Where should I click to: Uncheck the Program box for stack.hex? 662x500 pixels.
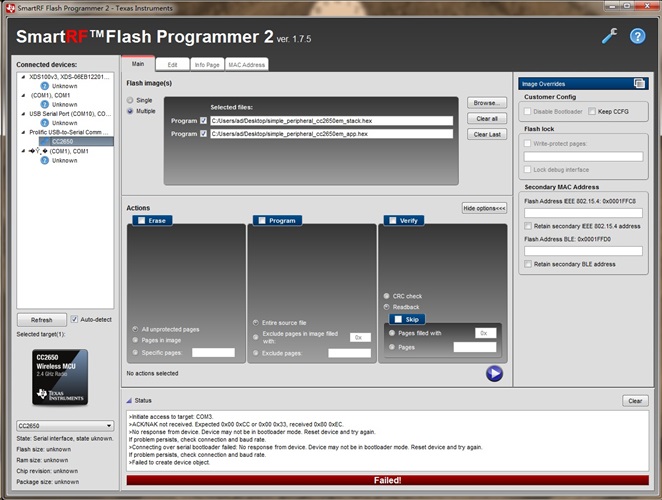coord(203,121)
